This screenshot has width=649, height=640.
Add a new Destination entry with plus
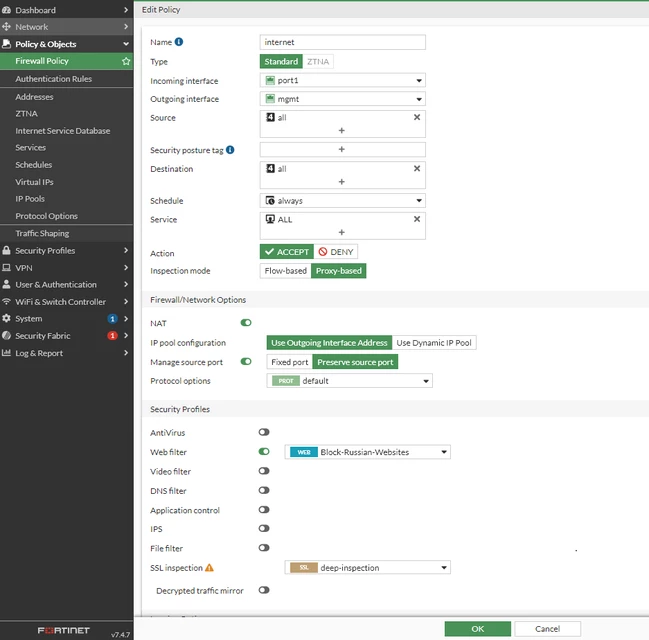coord(341,182)
